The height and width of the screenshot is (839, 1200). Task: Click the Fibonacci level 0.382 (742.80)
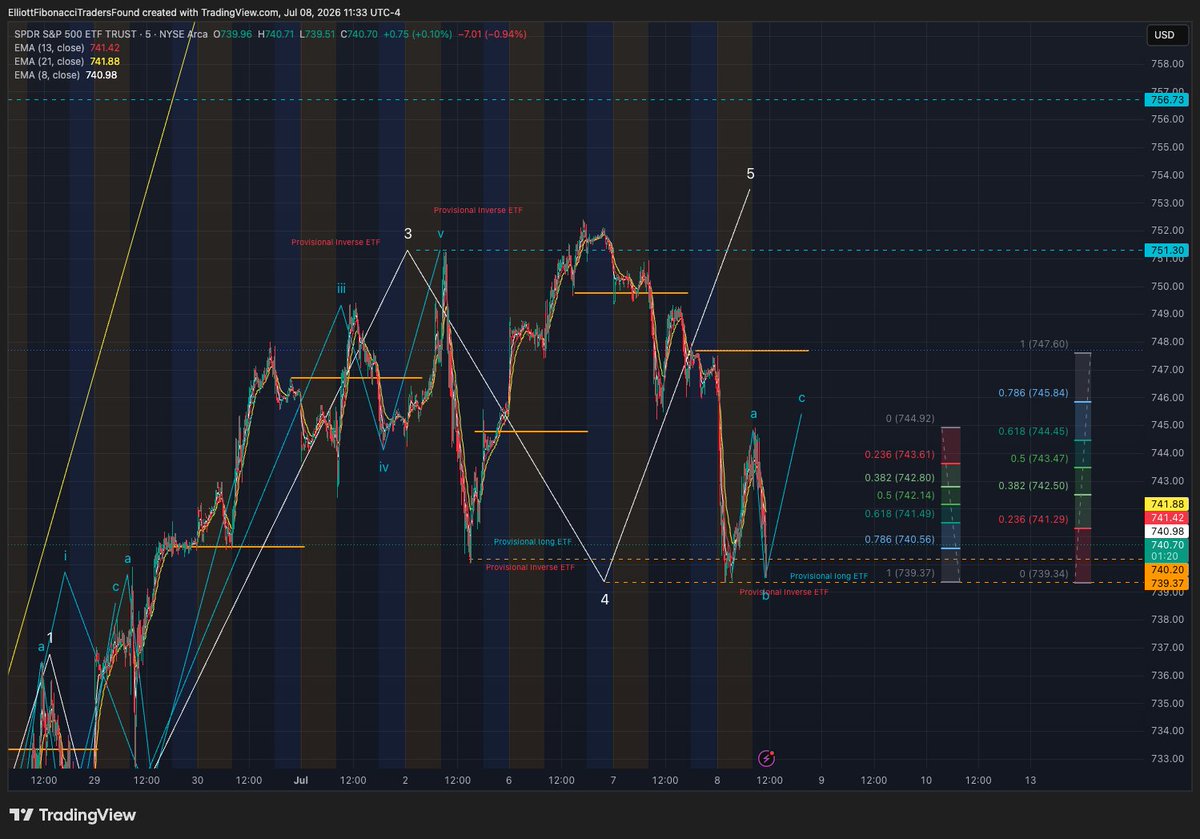tap(898, 478)
